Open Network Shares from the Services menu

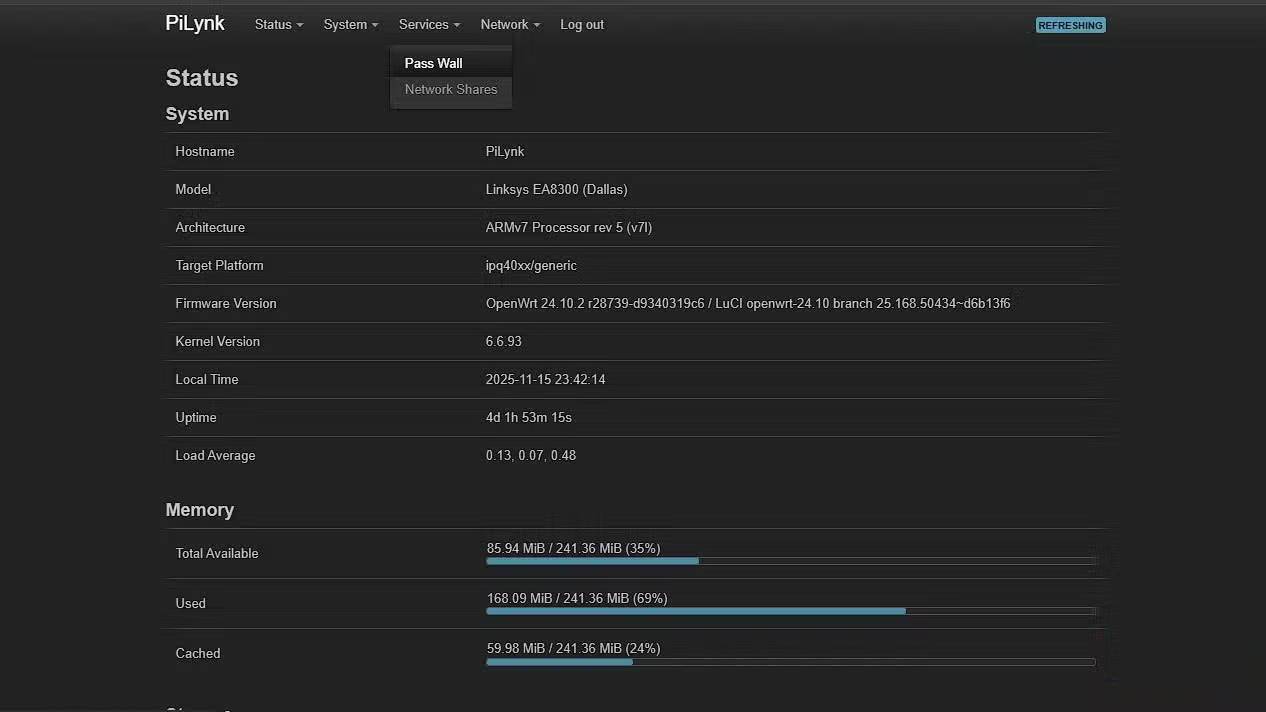451,89
